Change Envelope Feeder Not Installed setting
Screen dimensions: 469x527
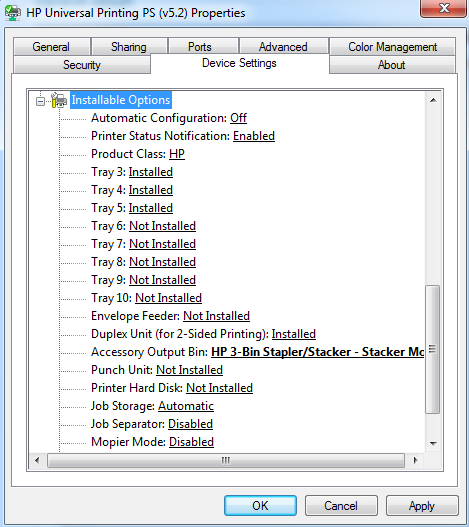tap(216, 316)
